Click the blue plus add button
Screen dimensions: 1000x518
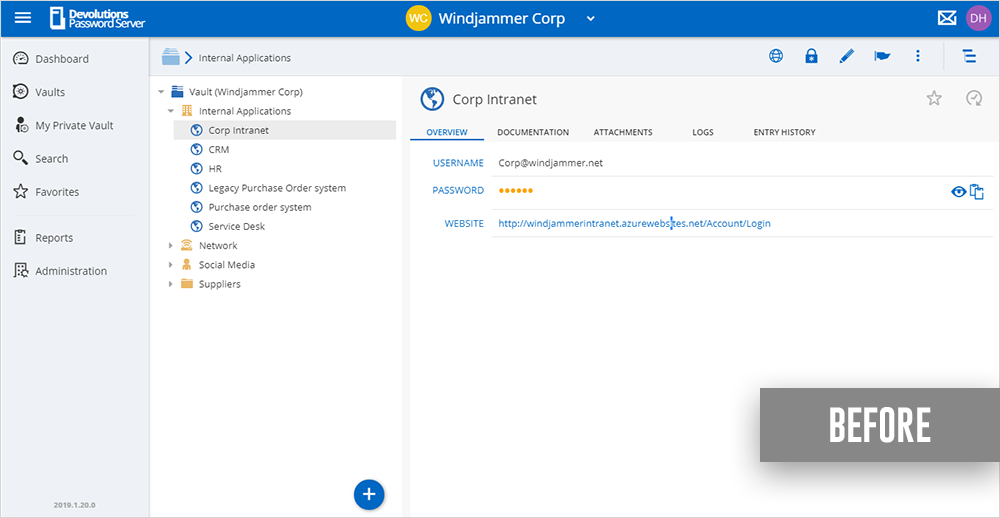pos(369,494)
